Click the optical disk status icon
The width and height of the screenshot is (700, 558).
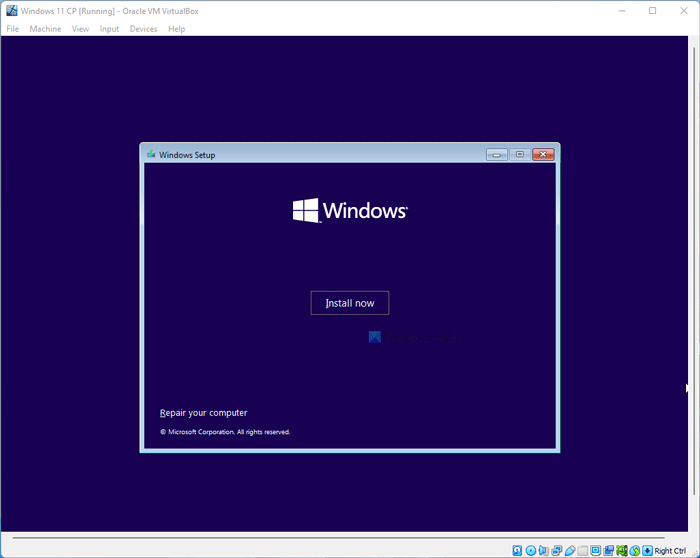coord(531,550)
